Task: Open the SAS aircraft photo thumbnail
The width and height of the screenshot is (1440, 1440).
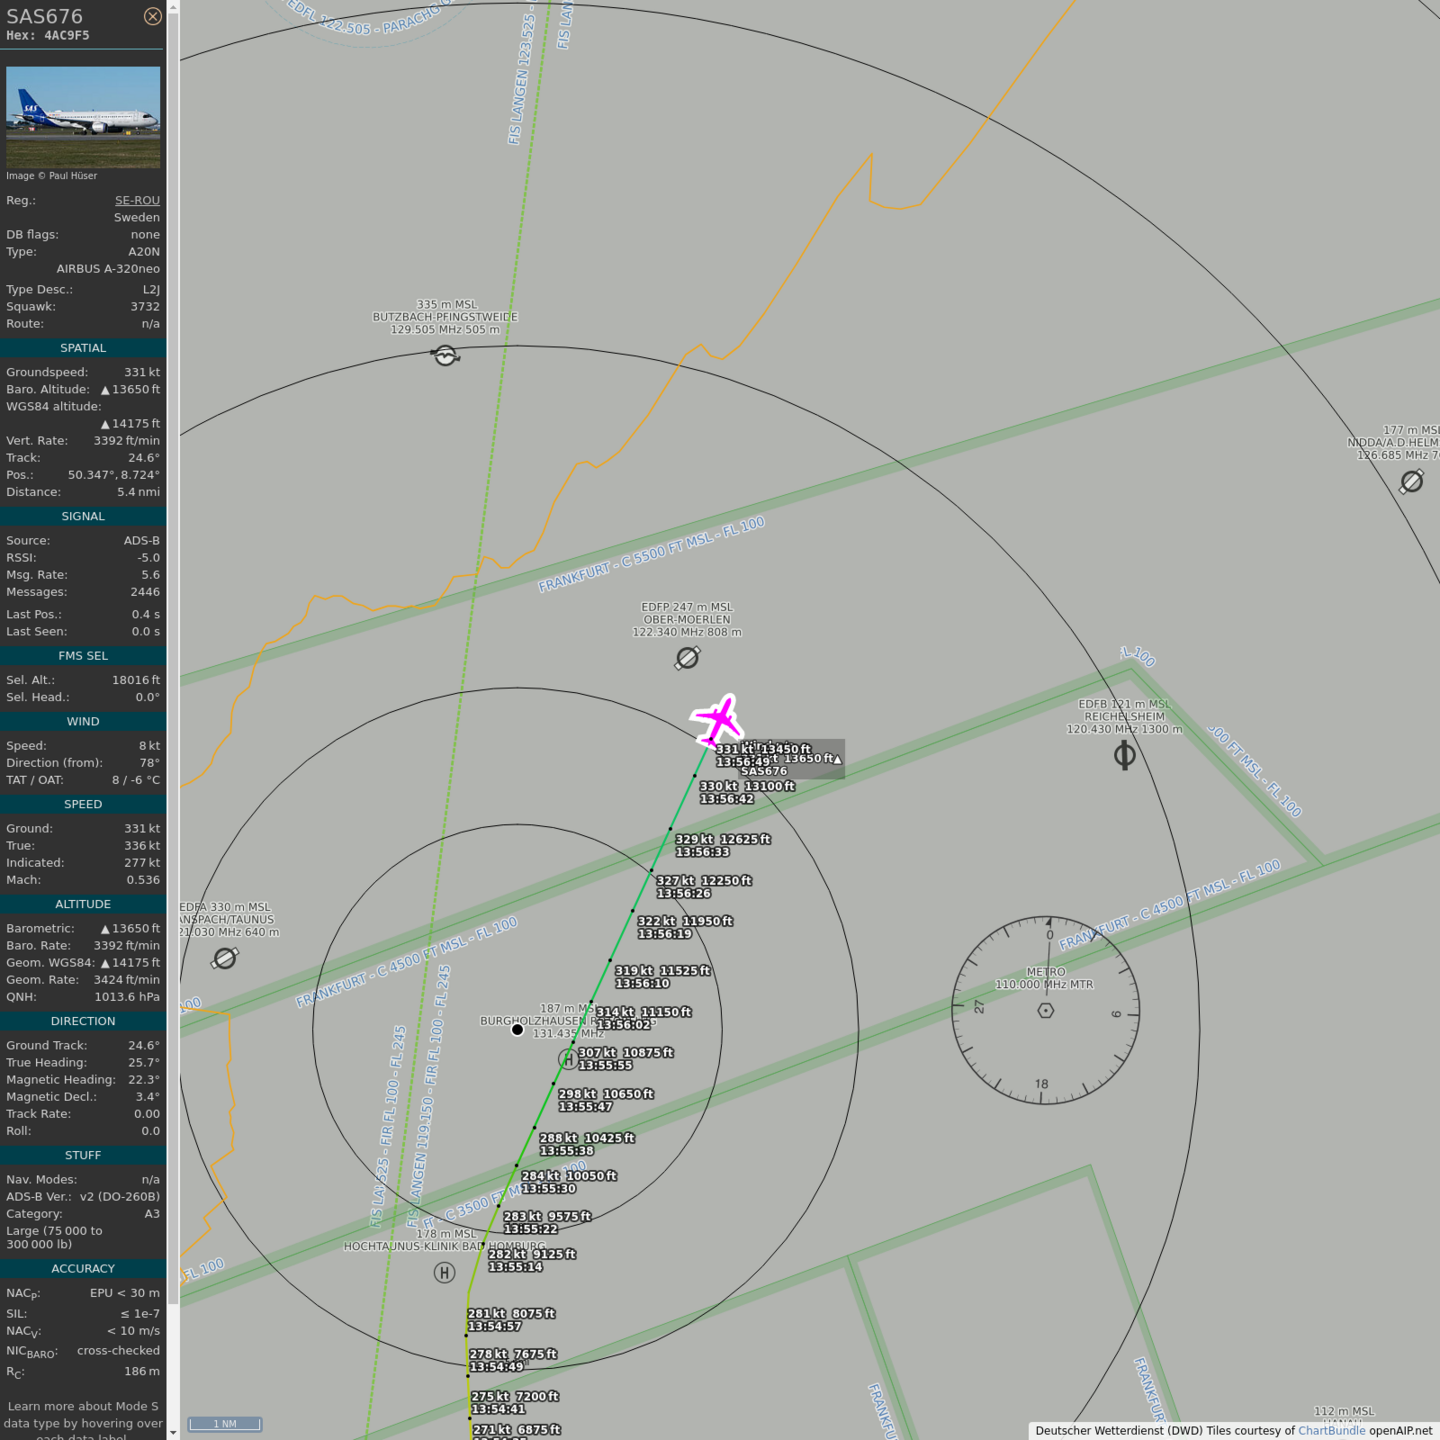Action: [83, 117]
